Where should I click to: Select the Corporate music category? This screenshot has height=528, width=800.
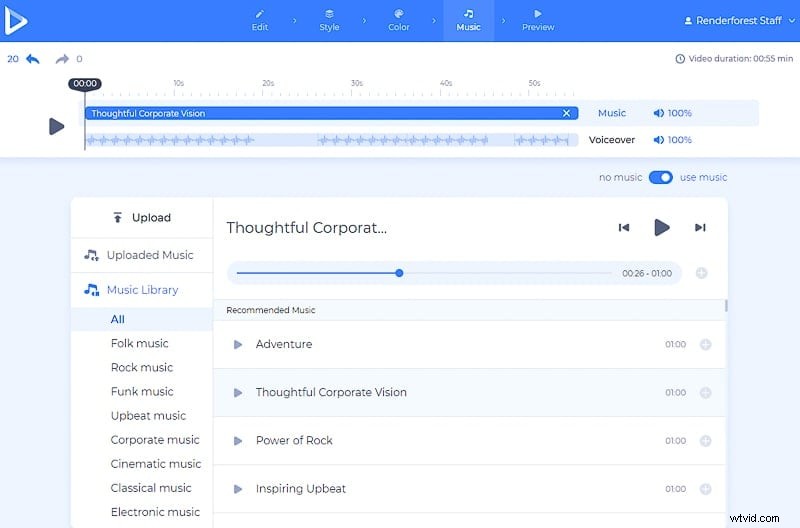155,440
